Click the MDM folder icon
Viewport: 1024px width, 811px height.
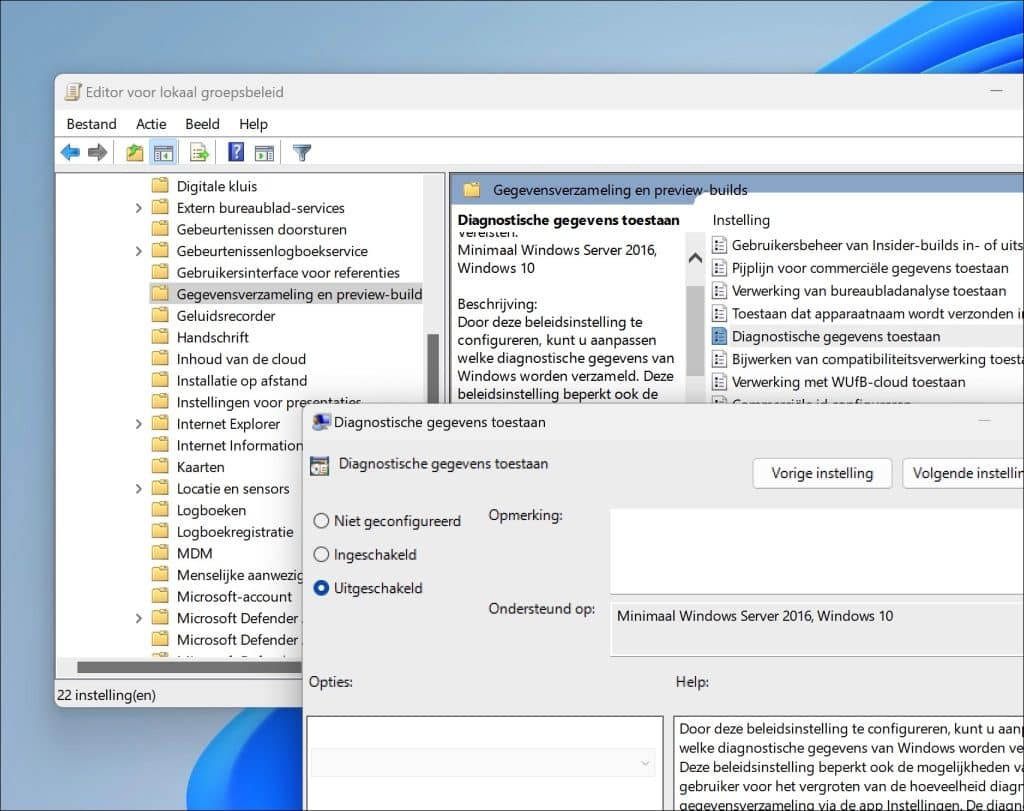pyautogui.click(x=160, y=552)
